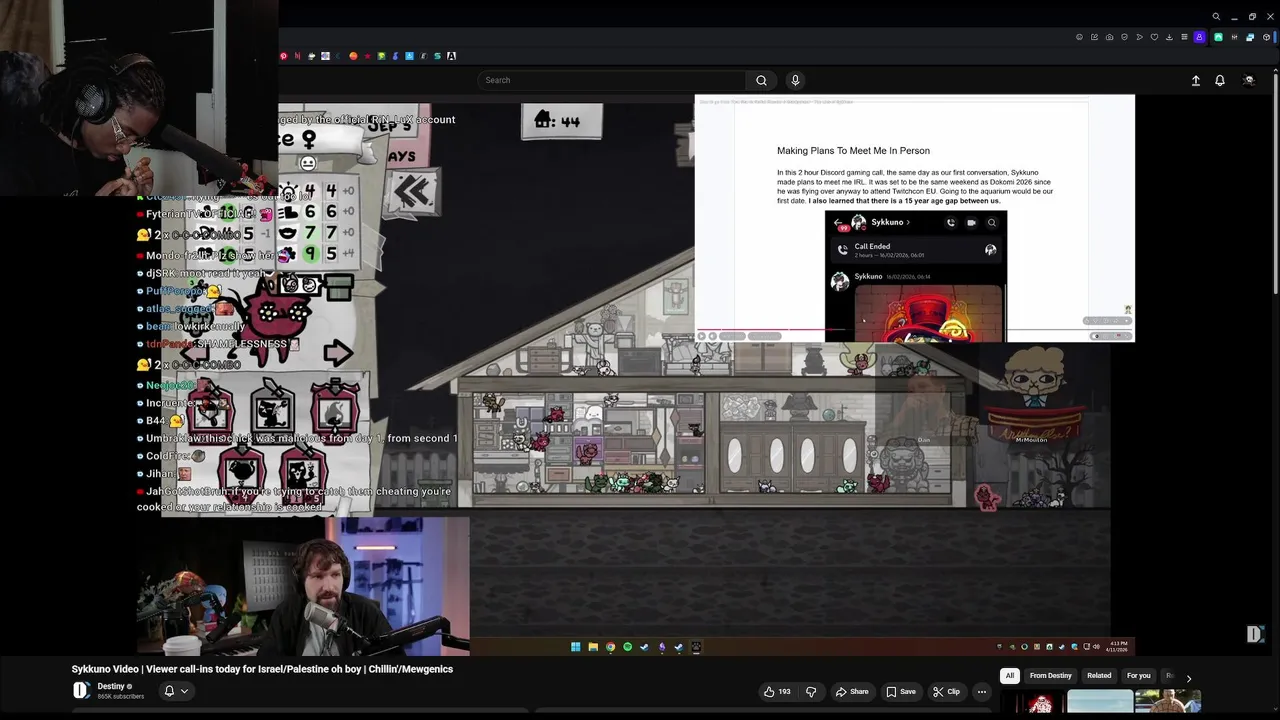Click the Clip button
This screenshot has height=720, width=1280.
(x=946, y=691)
